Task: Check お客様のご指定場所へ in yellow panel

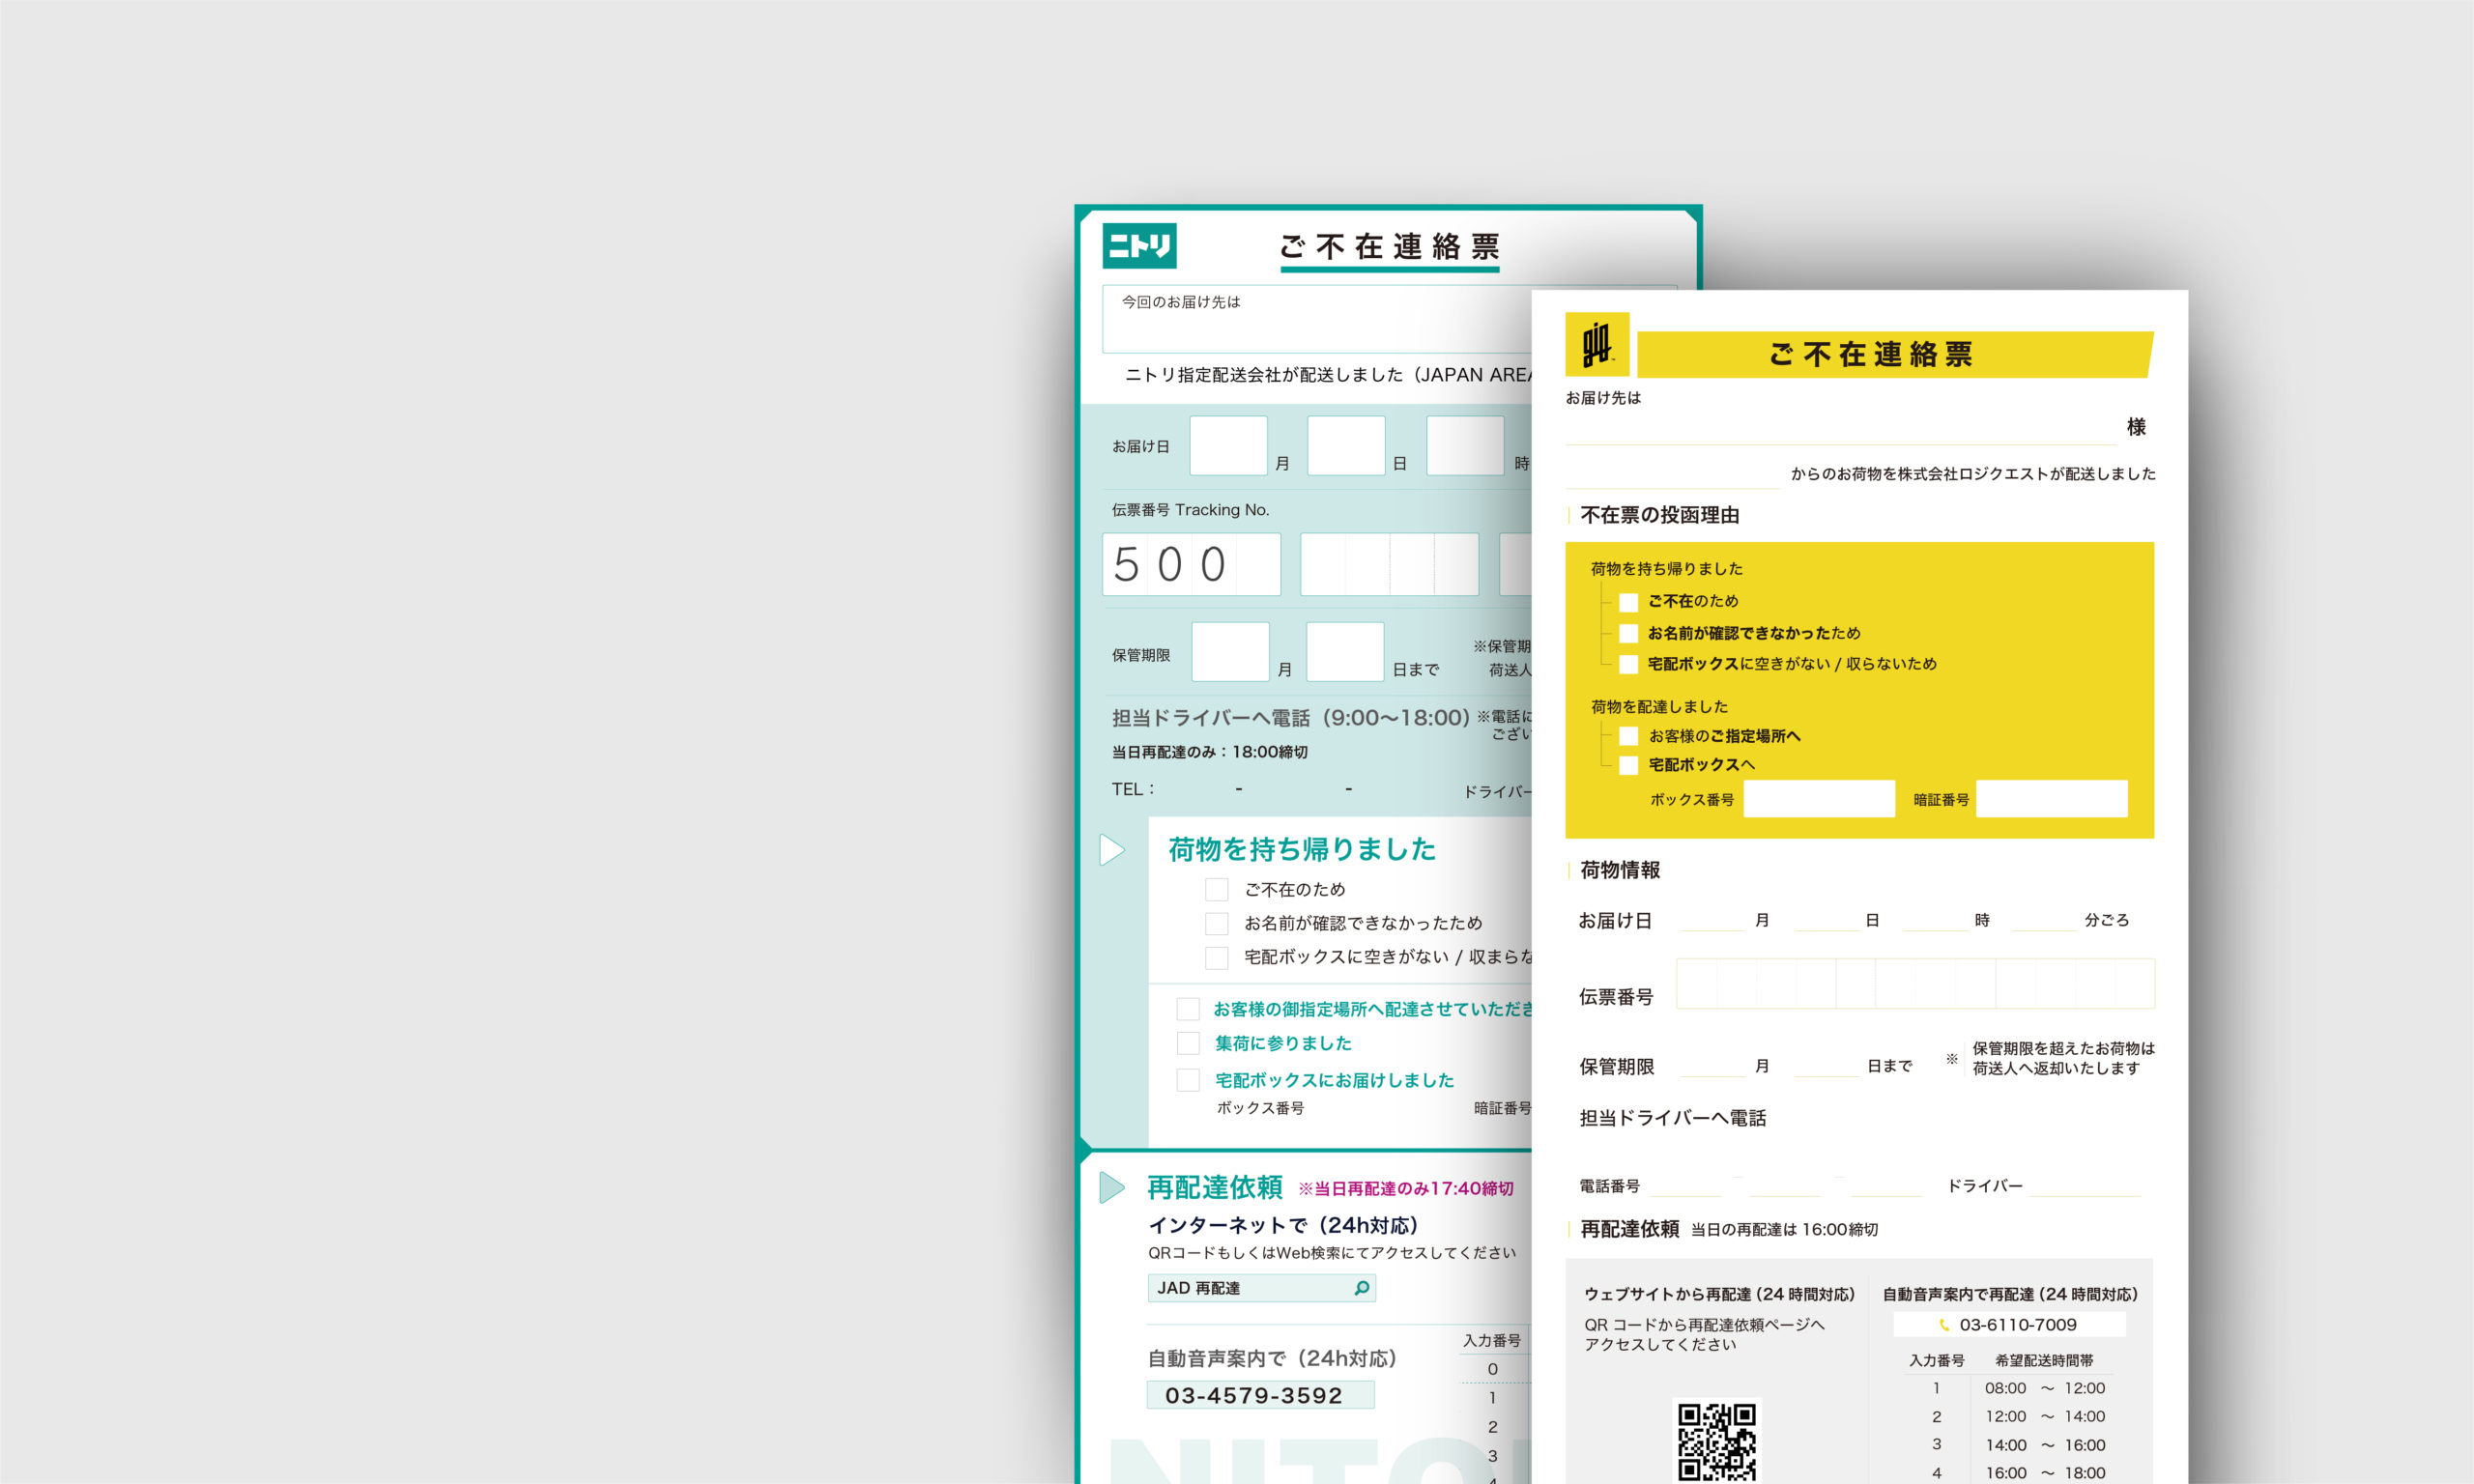Action: point(1628,736)
